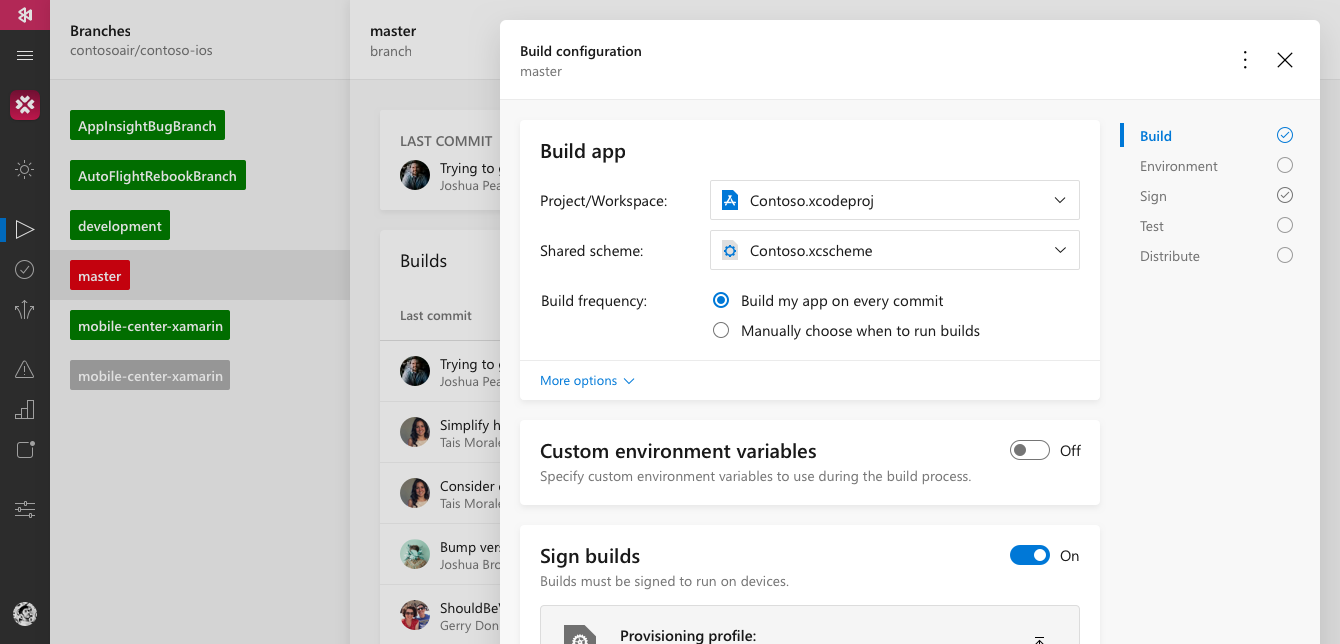The image size is (1340, 644).
Task: Open the three-dot more options menu
Action: point(1245,60)
